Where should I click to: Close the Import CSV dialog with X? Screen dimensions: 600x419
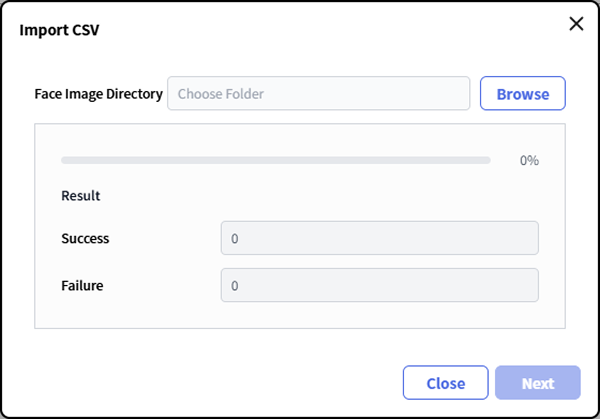(576, 24)
